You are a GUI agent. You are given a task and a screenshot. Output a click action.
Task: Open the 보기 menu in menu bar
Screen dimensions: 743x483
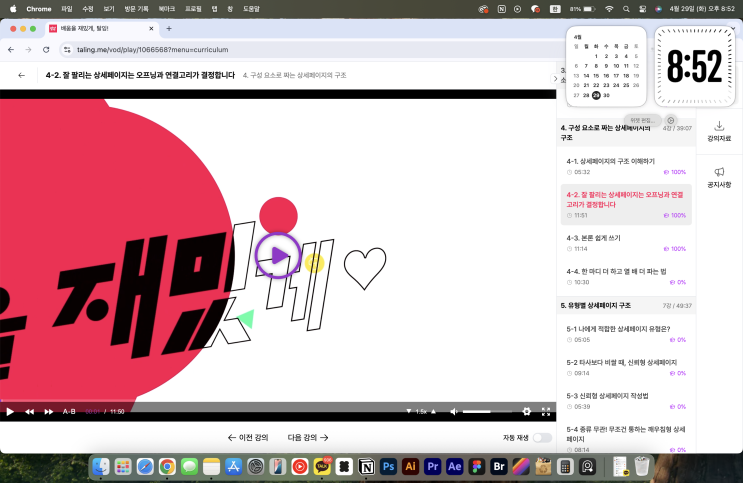pyautogui.click(x=109, y=9)
